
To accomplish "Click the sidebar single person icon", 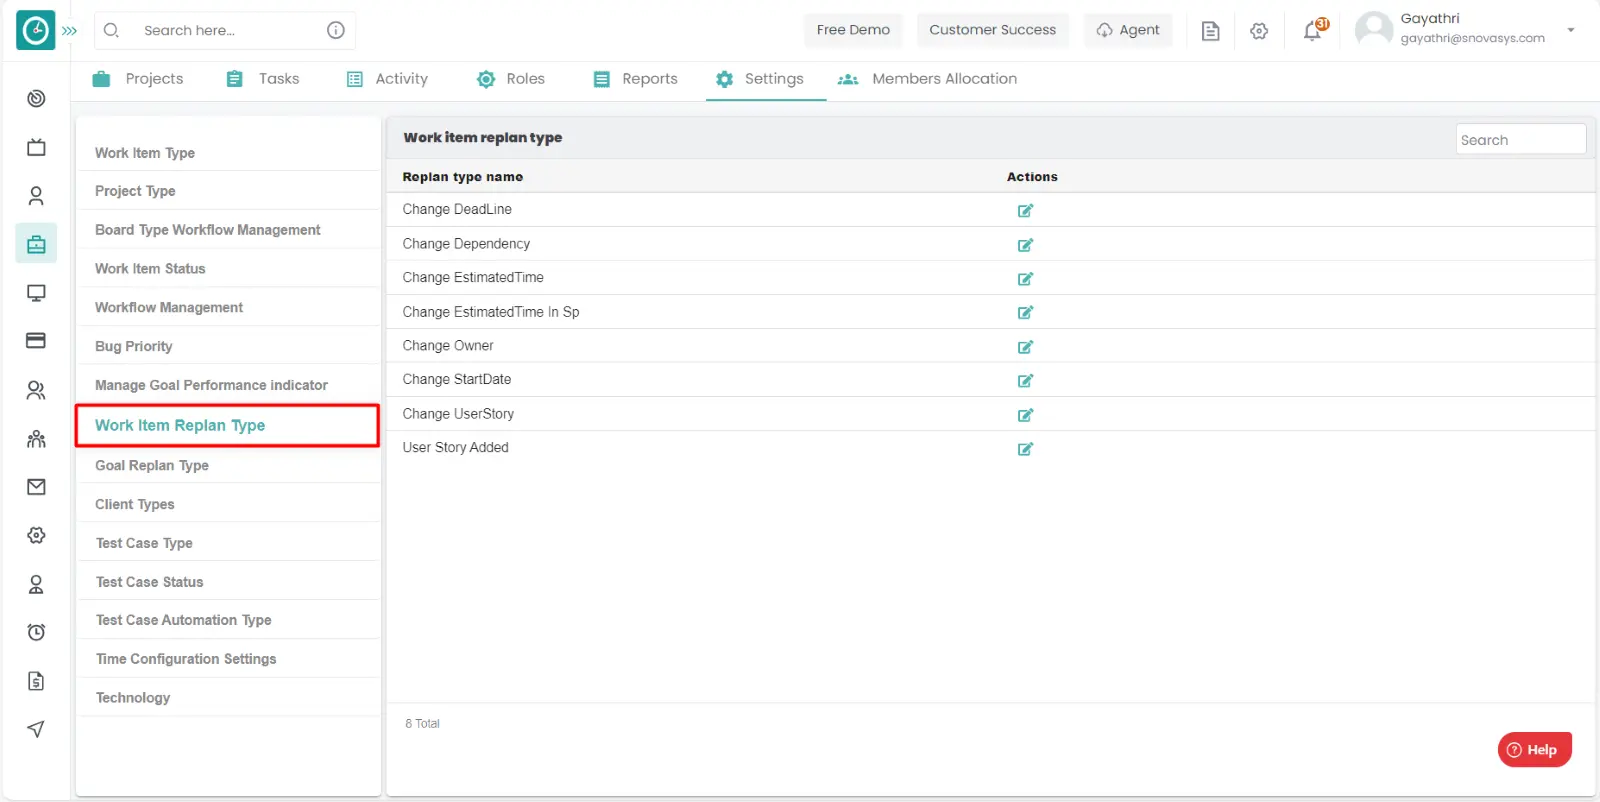I will (x=36, y=196).
